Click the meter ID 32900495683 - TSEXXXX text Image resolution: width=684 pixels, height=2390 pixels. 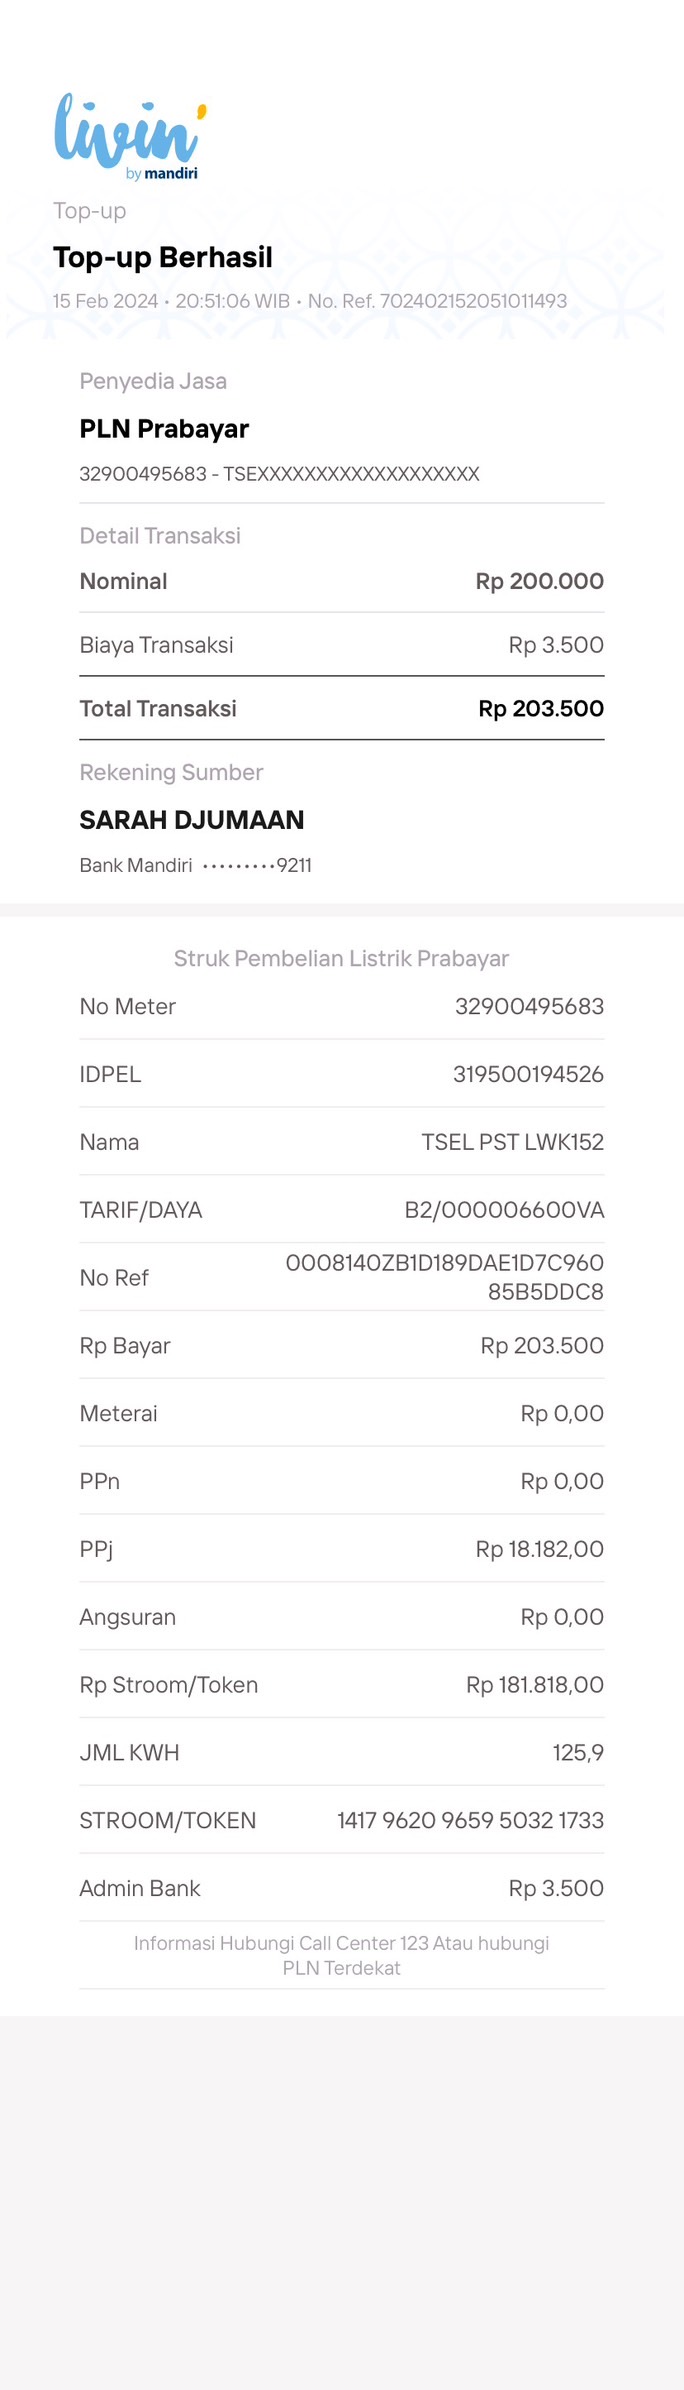click(280, 474)
